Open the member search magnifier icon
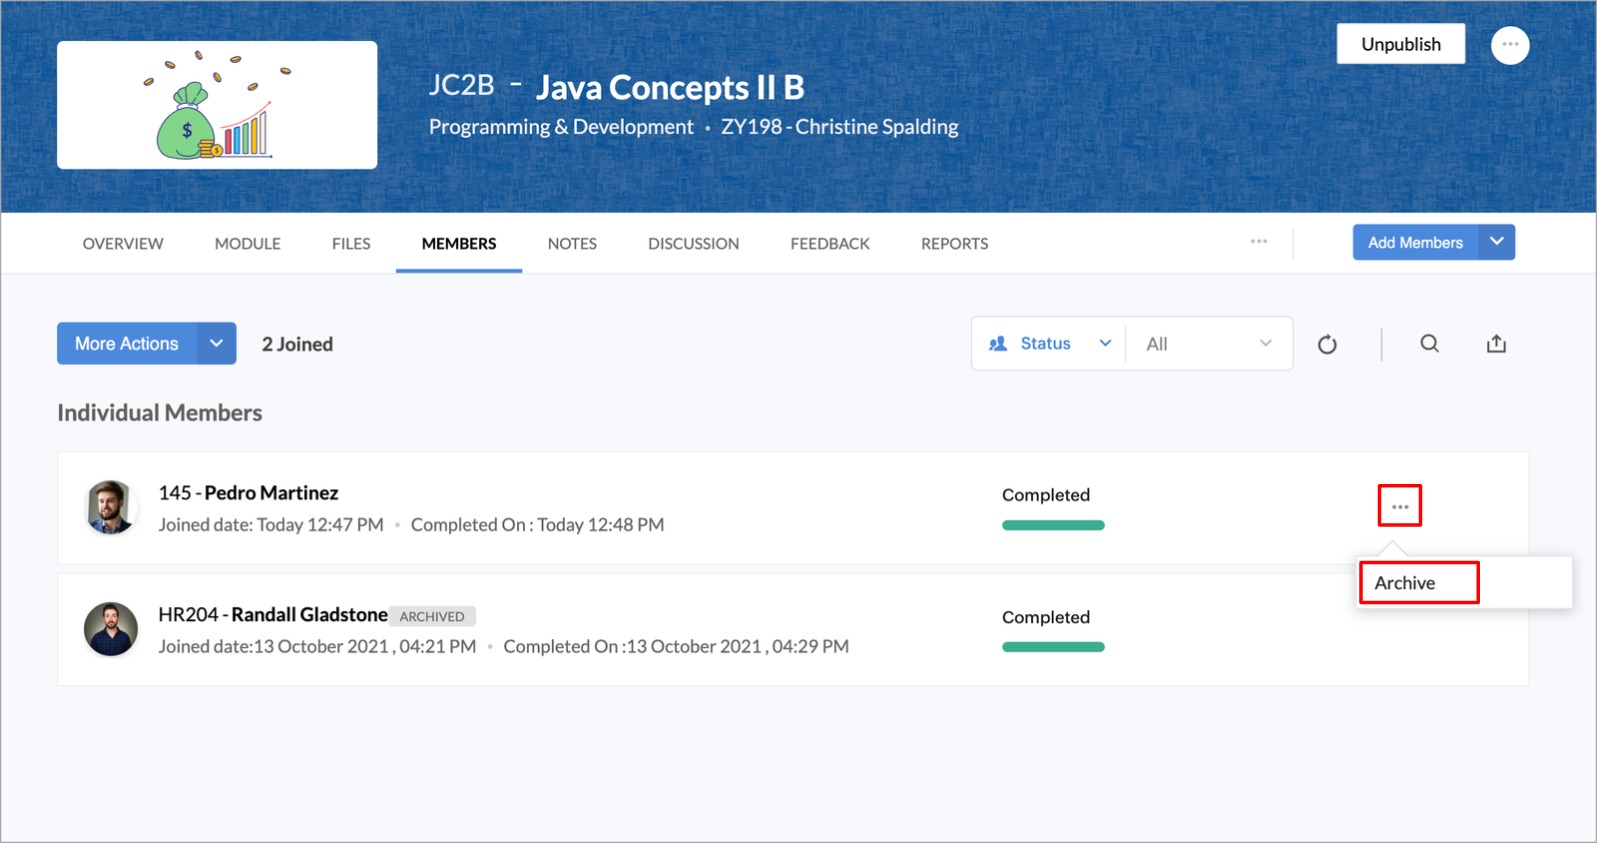The width and height of the screenshot is (1597, 843). pyautogui.click(x=1429, y=344)
